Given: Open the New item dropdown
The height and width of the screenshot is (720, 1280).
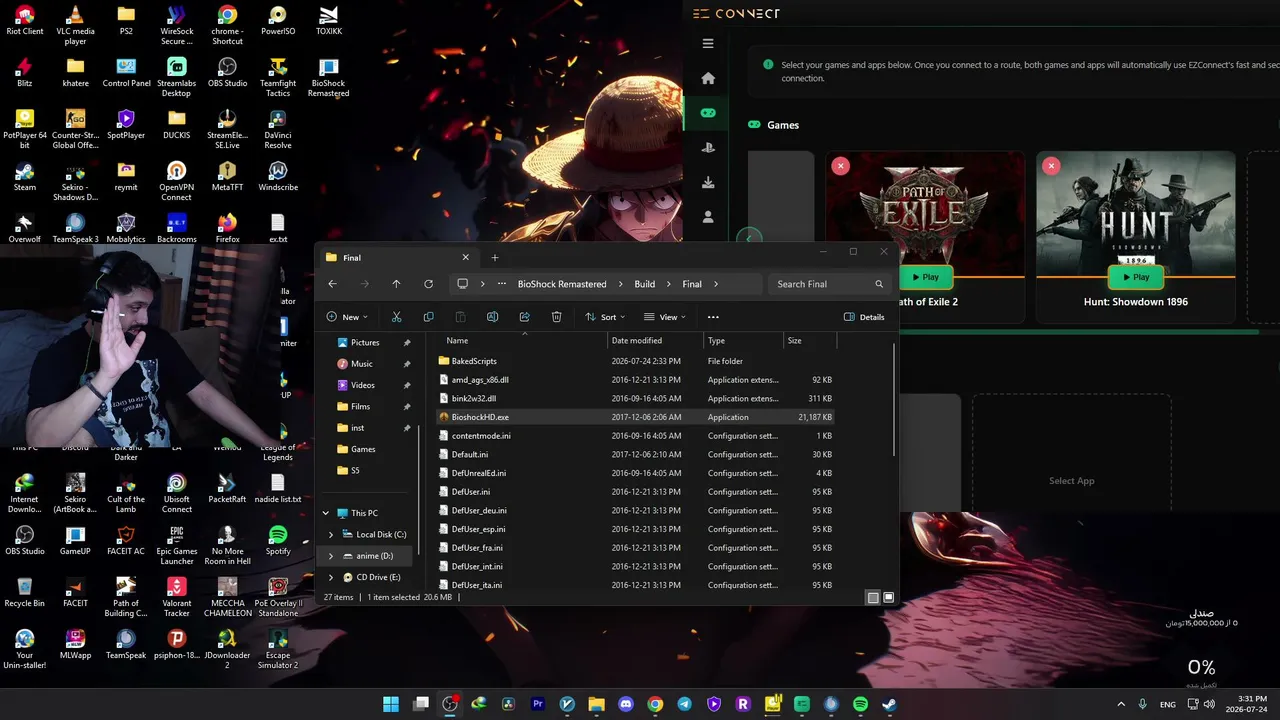Looking at the screenshot, I should click(x=347, y=317).
